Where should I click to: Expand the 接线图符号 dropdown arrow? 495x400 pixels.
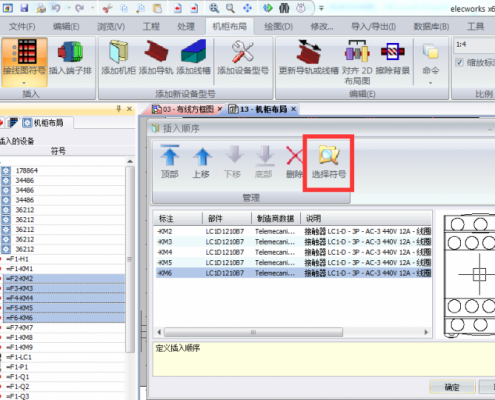[24, 83]
